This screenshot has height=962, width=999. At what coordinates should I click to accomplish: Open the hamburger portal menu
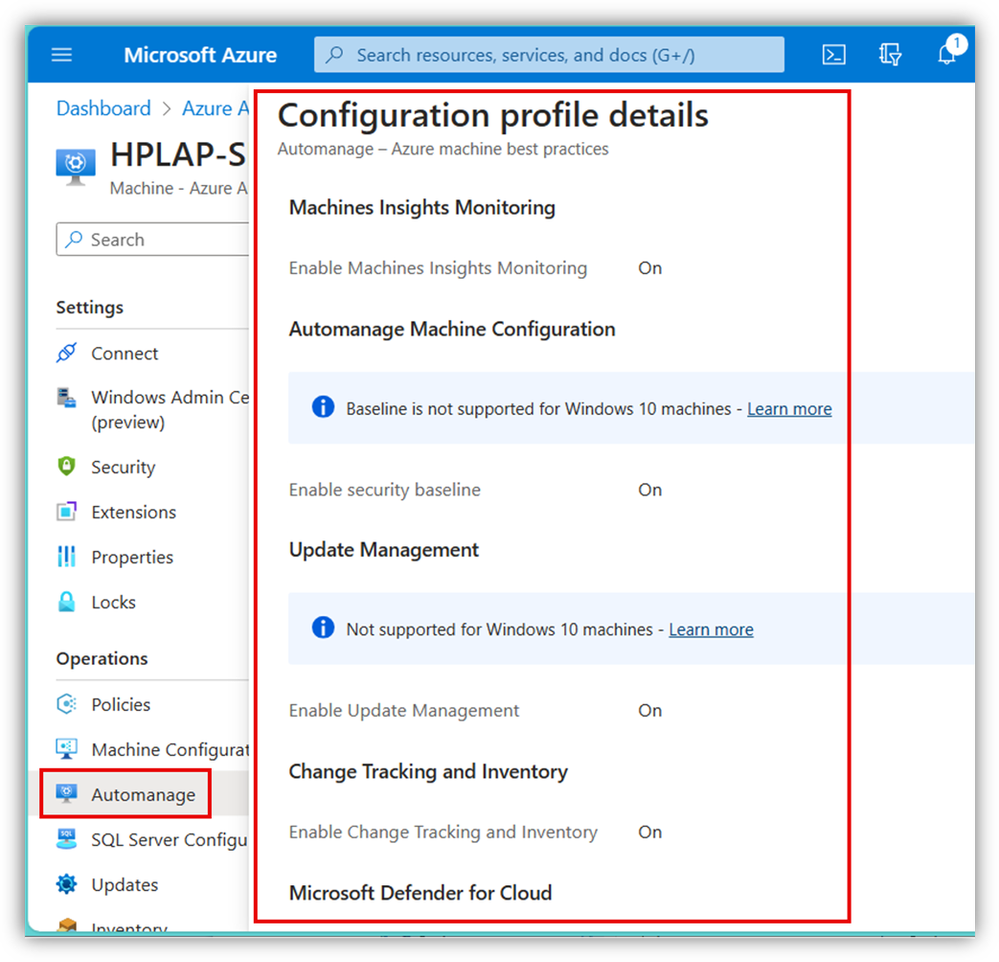62,55
